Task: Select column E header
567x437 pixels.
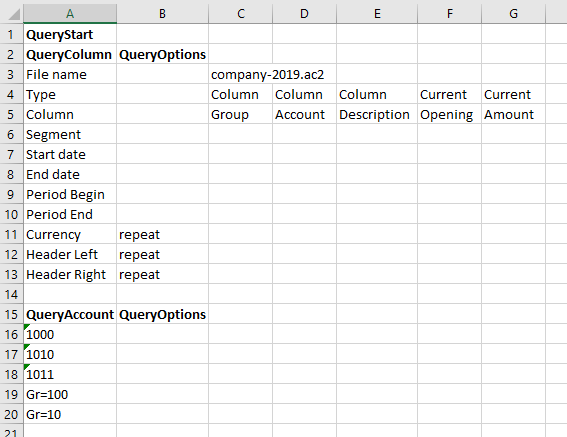Action: (377, 14)
